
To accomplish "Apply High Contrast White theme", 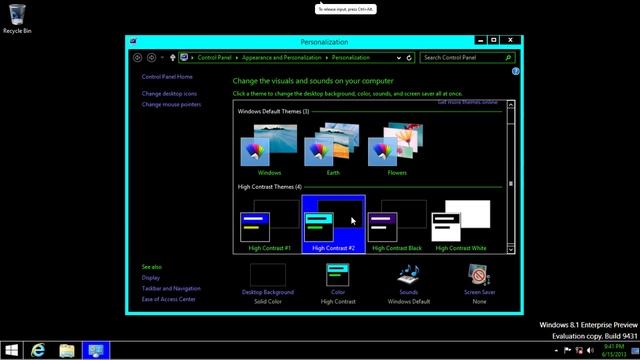I will point(461,224).
